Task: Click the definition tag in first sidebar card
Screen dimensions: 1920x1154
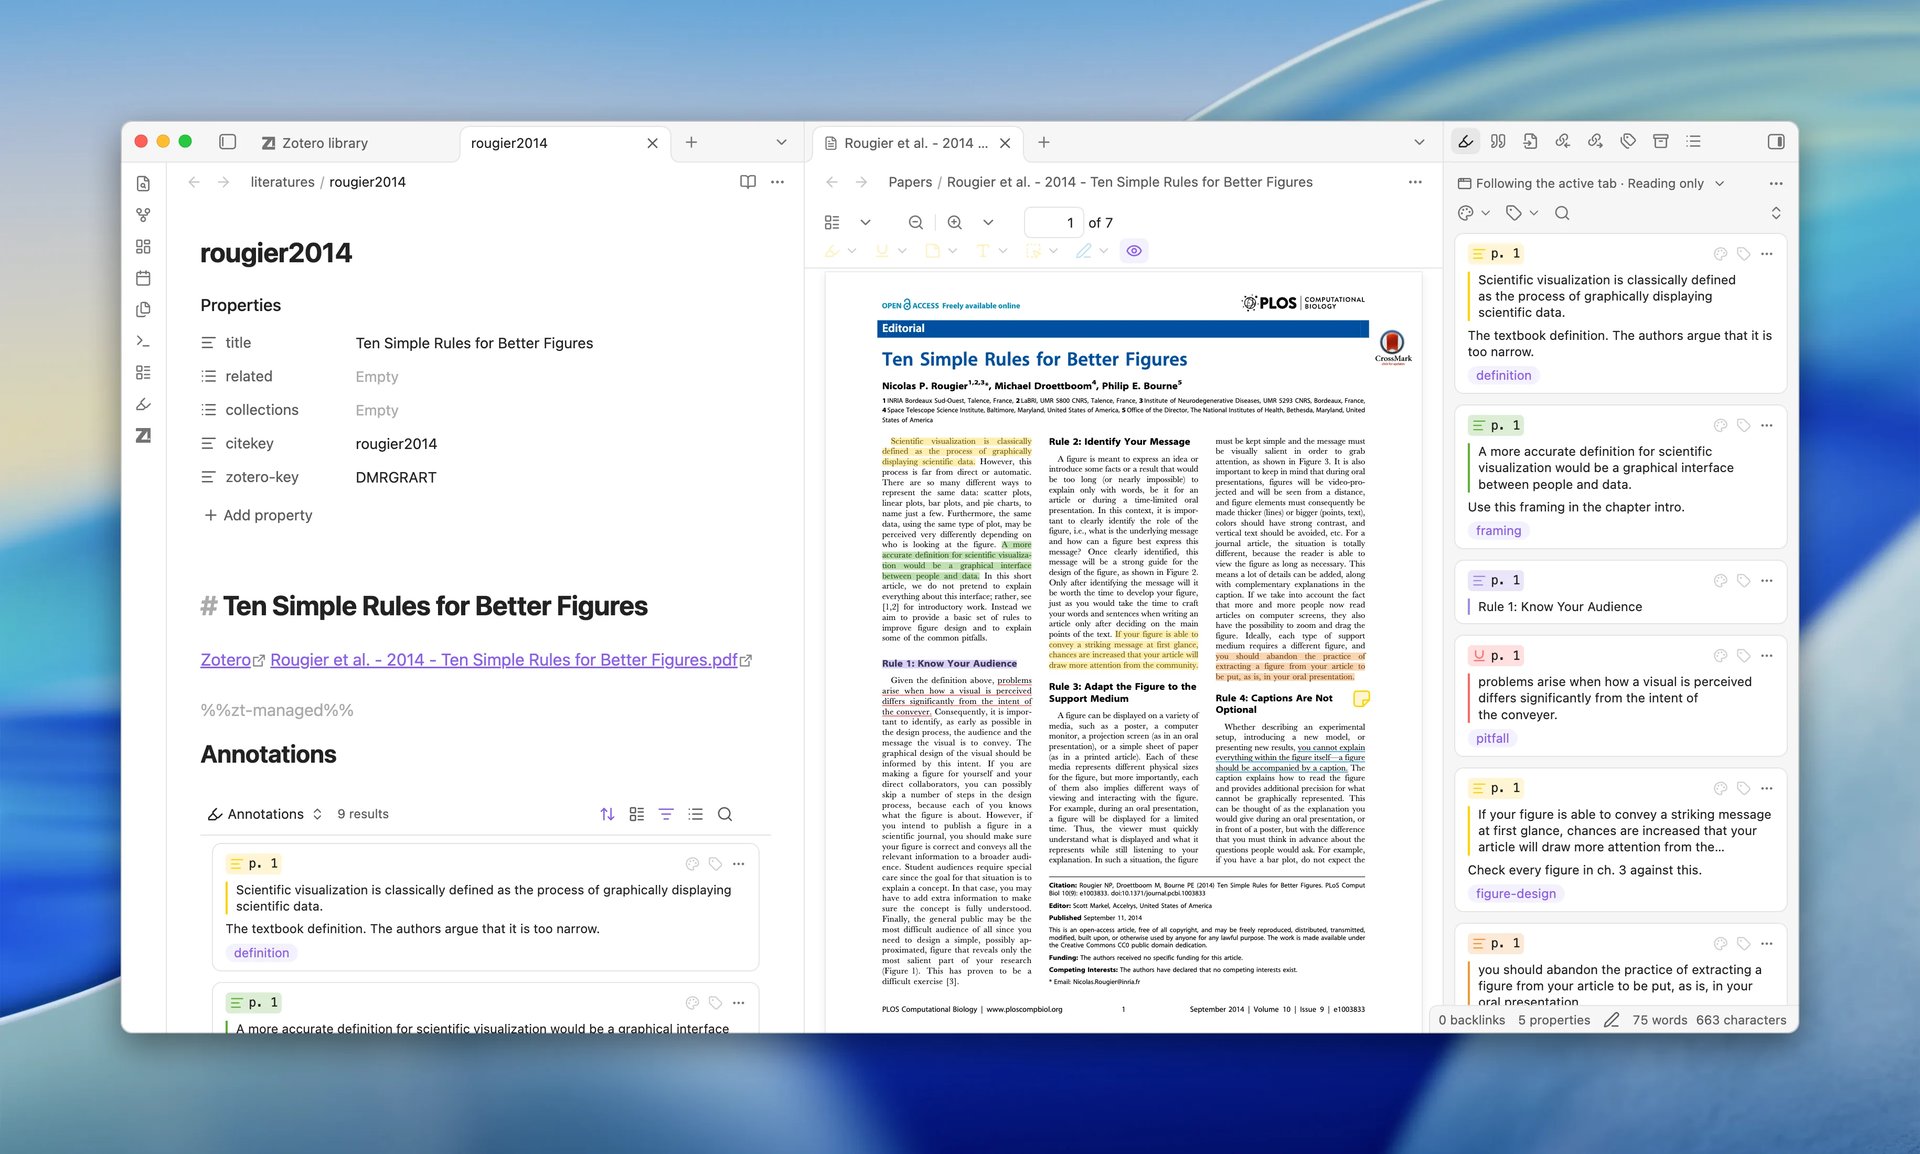Action: pyautogui.click(x=1503, y=376)
